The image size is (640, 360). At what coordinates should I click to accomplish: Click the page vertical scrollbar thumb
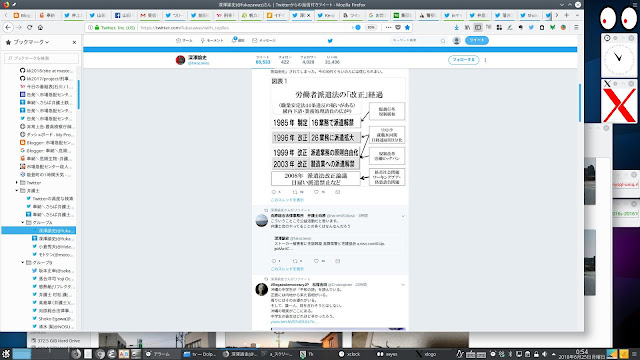(x=580, y=102)
